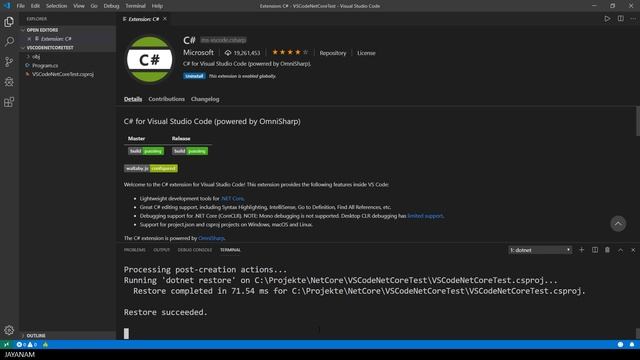Click the feedback smiley in status bar

coord(620,344)
